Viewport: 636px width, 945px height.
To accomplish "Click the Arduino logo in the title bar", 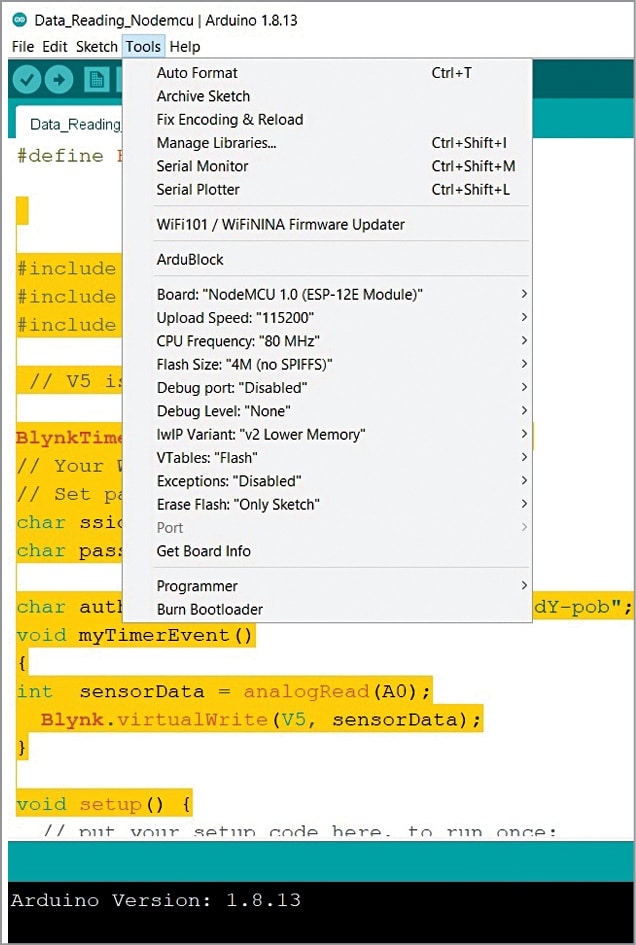I will pyautogui.click(x=19, y=20).
